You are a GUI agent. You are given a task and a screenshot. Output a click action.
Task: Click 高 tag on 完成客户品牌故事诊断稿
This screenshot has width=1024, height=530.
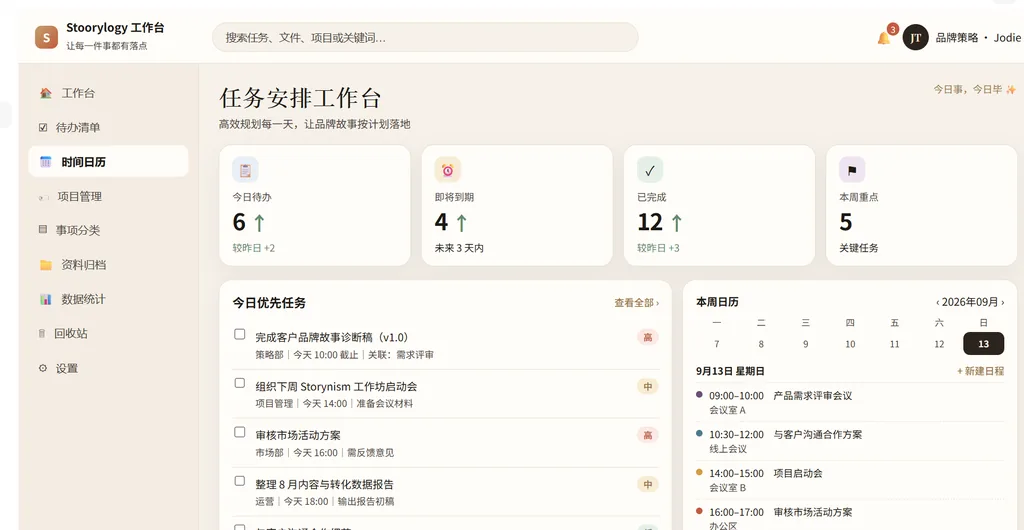648,337
